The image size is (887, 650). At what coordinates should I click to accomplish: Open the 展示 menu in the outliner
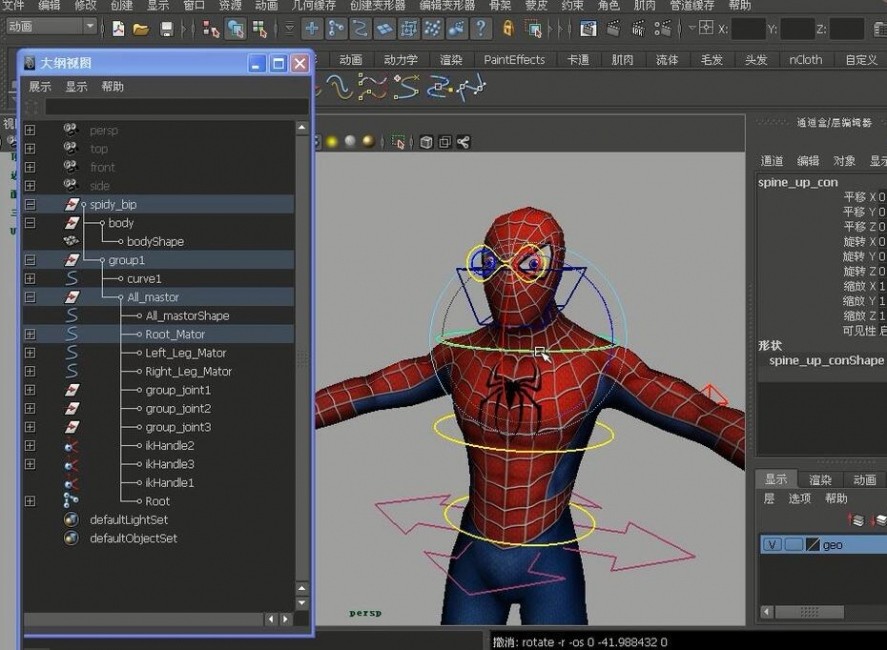click(x=40, y=87)
